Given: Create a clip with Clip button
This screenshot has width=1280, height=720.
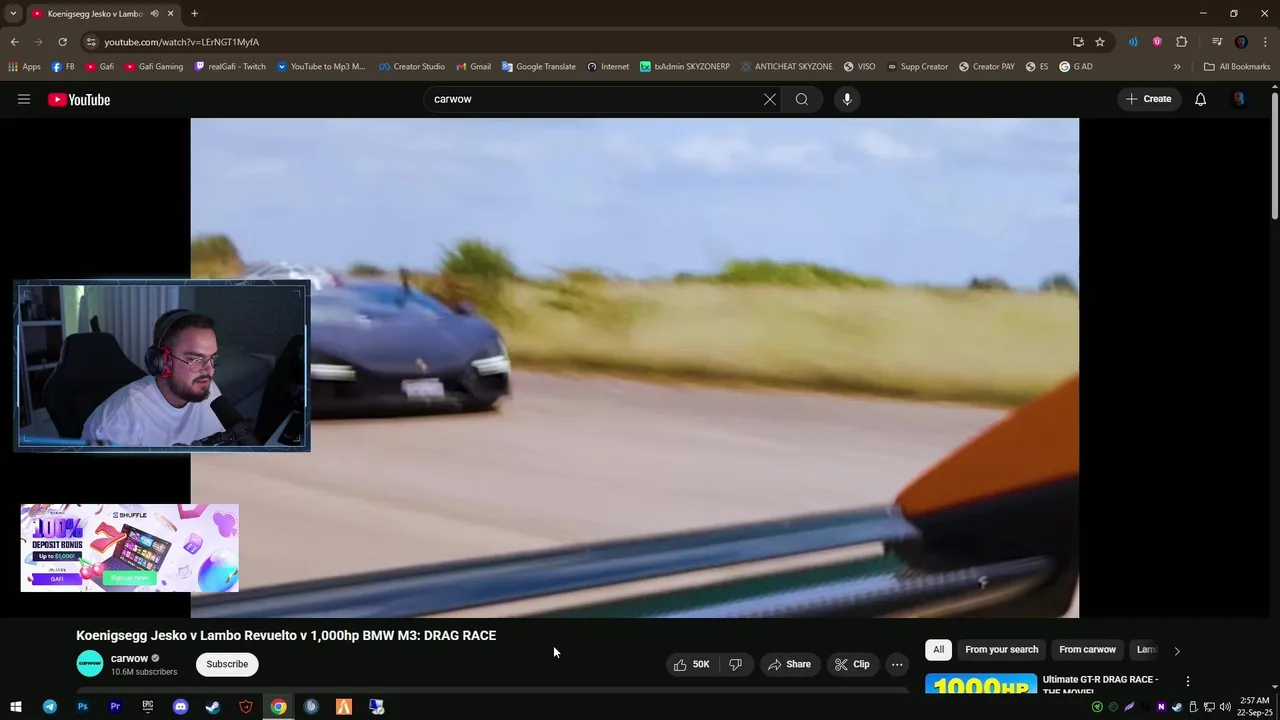Looking at the screenshot, I should pos(852,664).
